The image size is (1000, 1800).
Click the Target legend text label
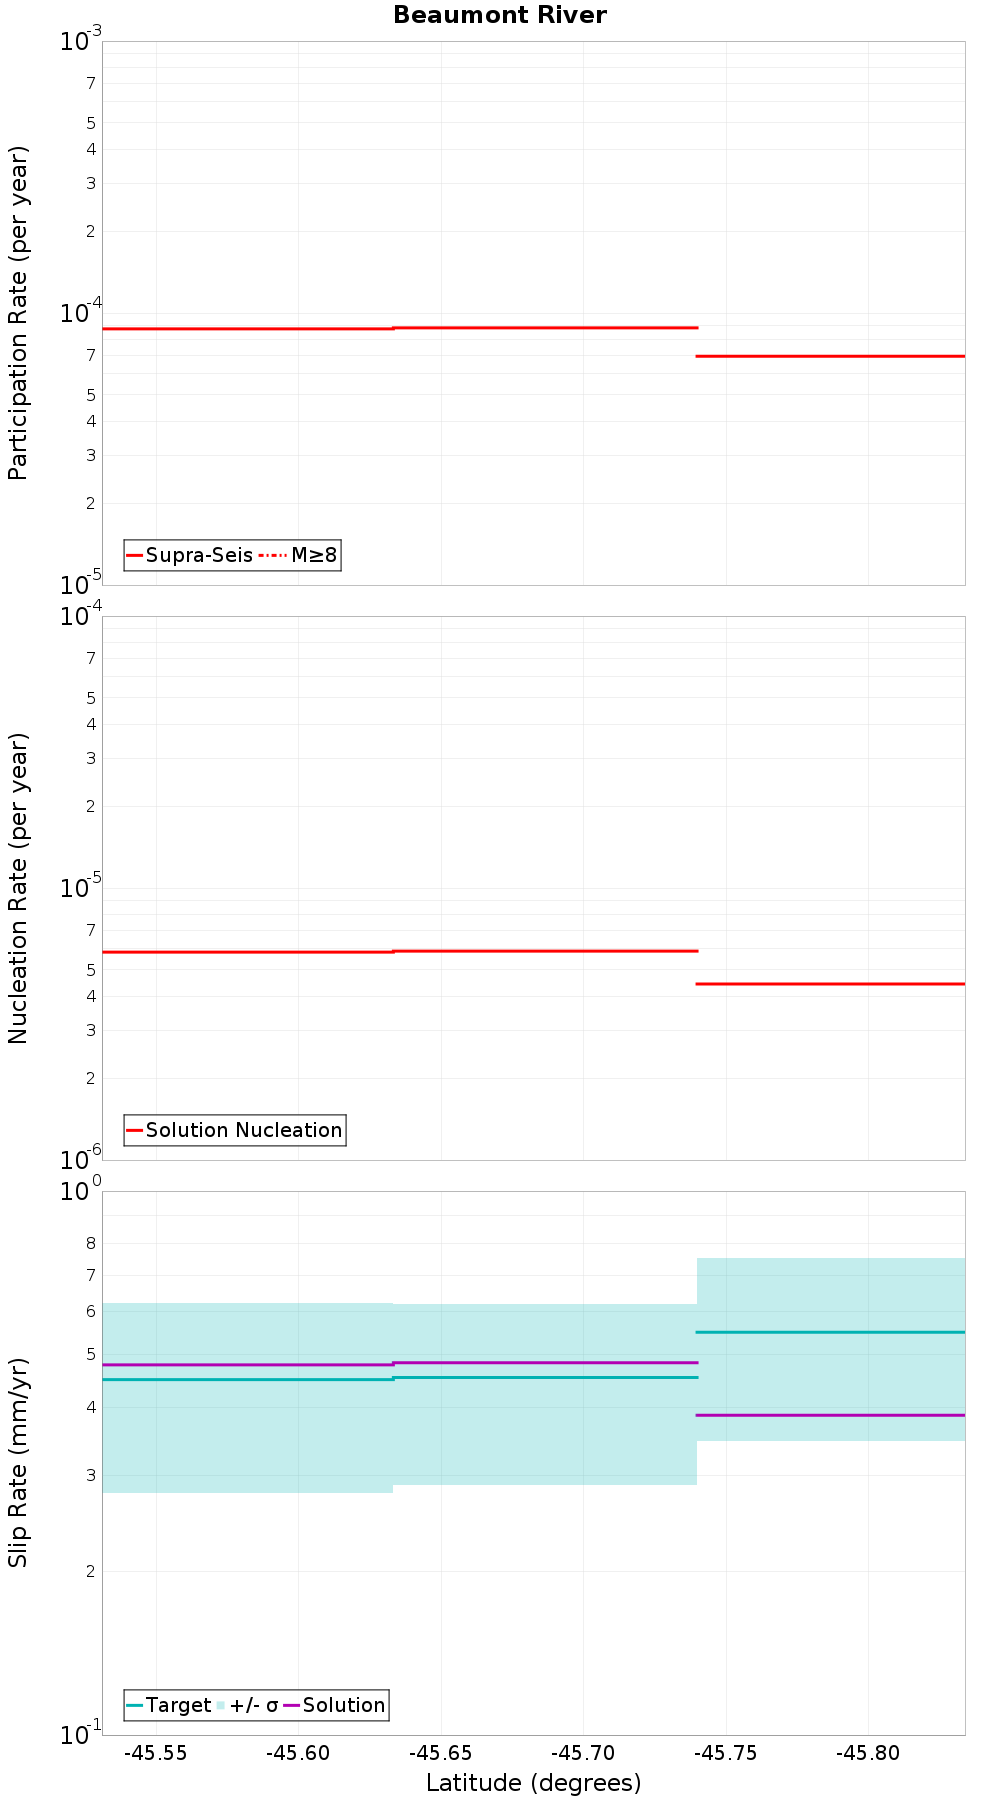[179, 1705]
